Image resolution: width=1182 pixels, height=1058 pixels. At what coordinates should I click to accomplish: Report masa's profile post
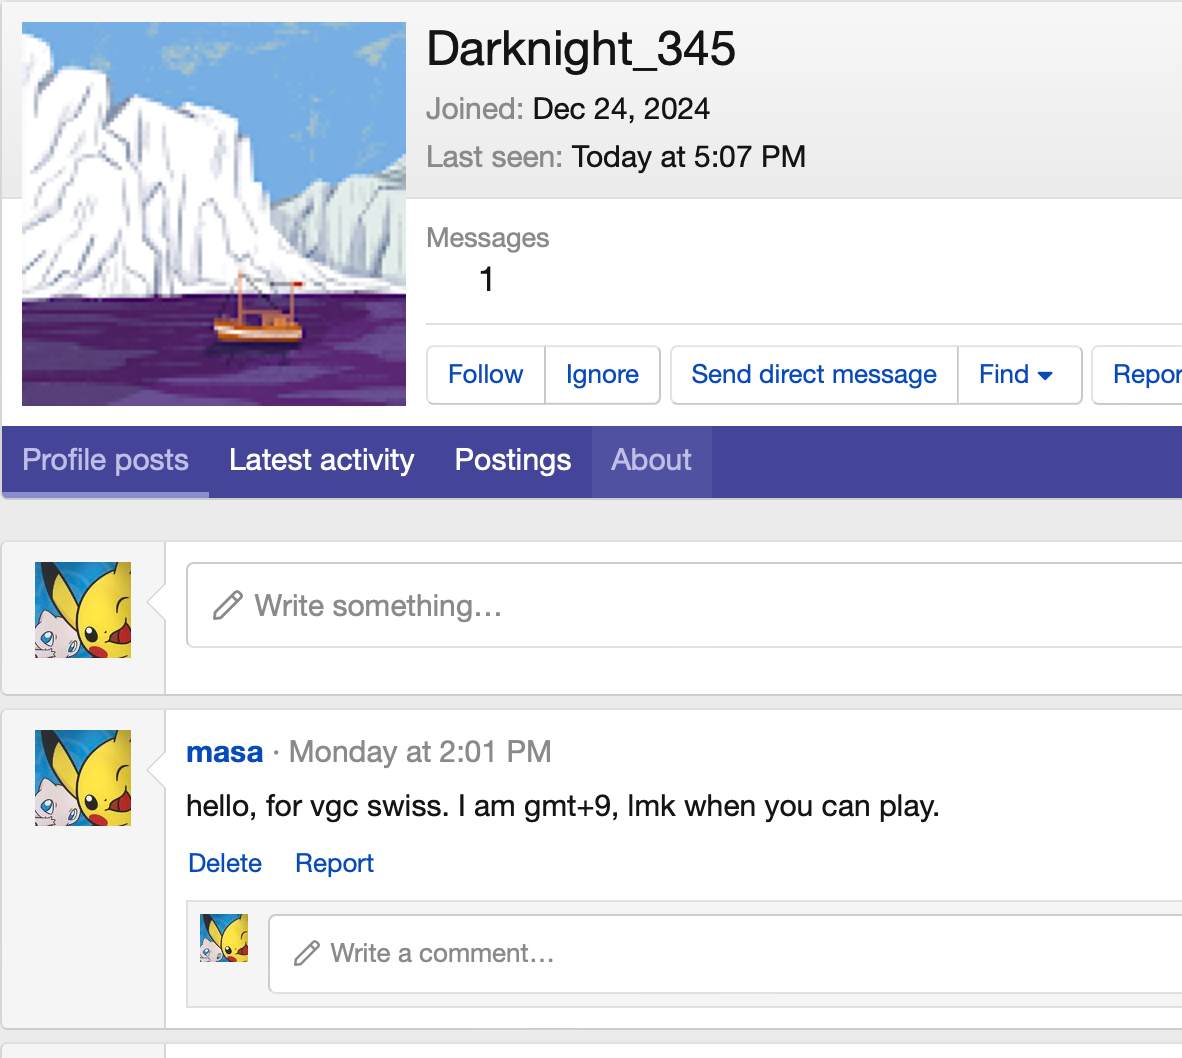point(334,863)
